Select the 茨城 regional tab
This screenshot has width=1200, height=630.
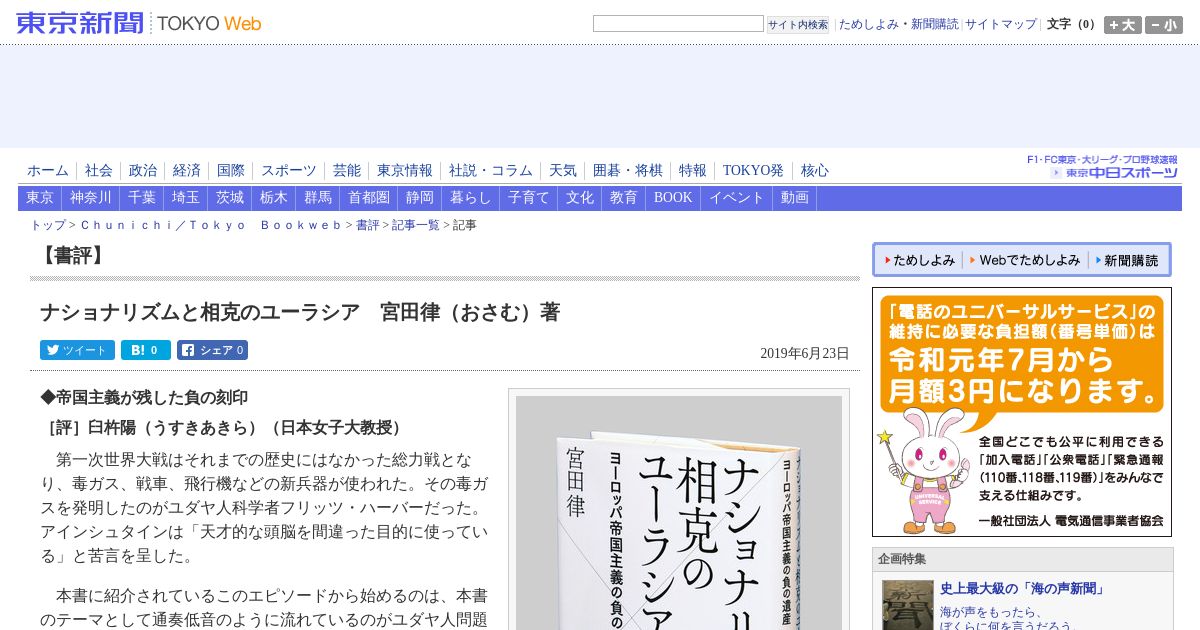[x=230, y=198]
